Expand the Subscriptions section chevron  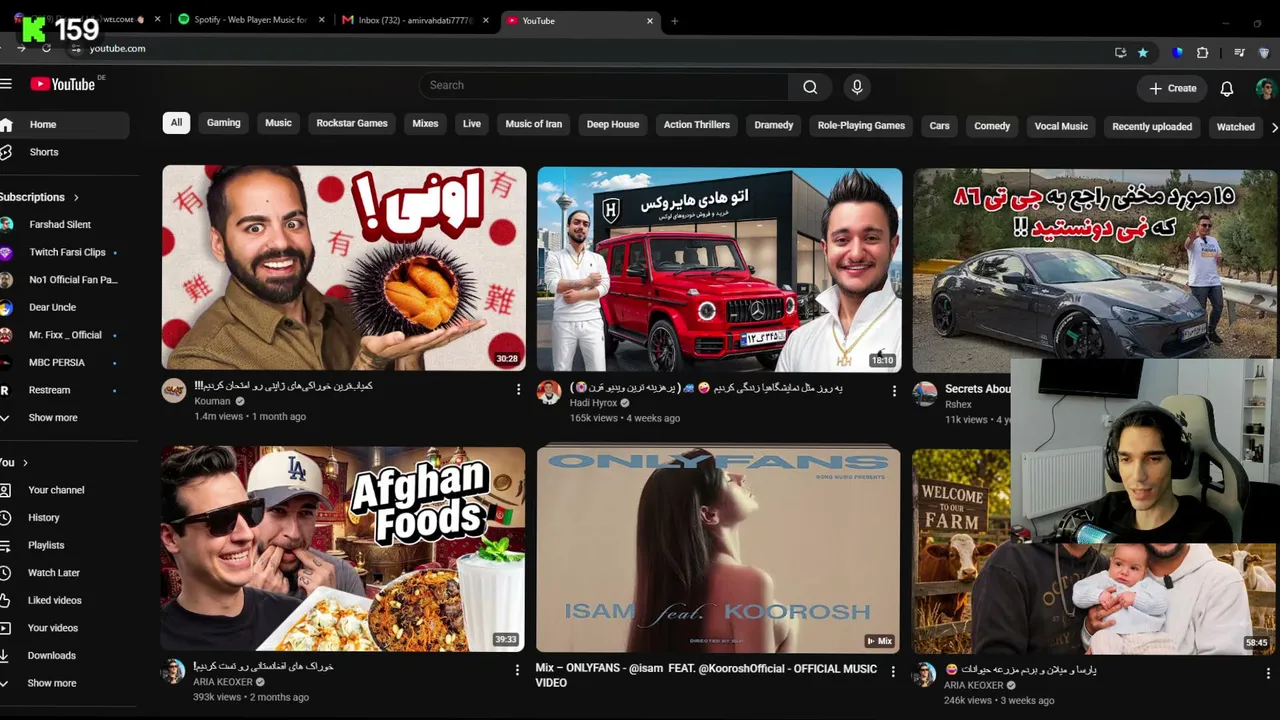(x=76, y=198)
